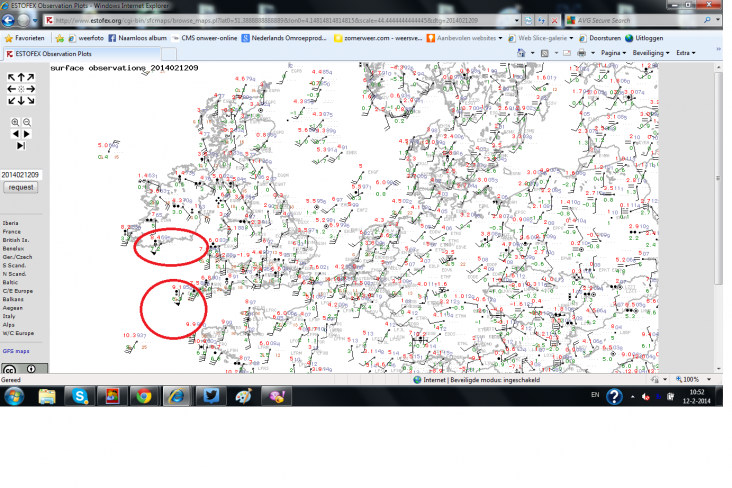Pan the map north with up arrow

point(20,77)
